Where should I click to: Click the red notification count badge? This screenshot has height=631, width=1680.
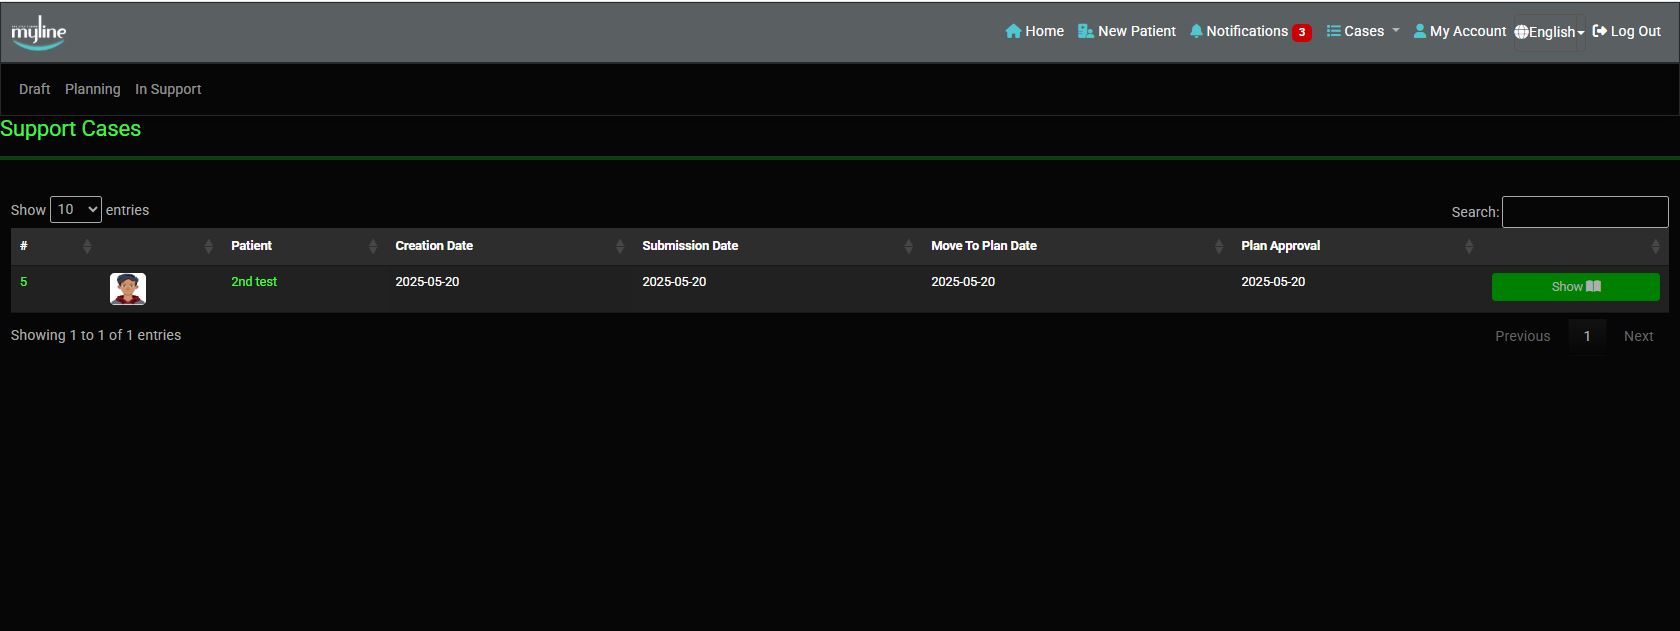pos(1301,32)
